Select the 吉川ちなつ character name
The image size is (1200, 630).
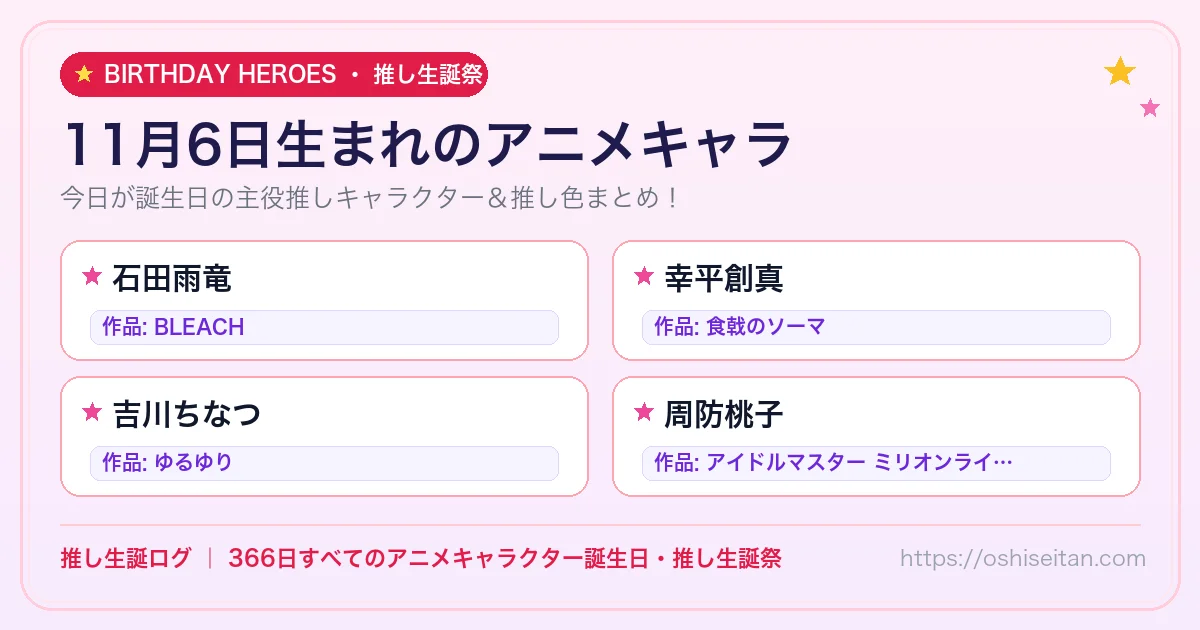187,414
